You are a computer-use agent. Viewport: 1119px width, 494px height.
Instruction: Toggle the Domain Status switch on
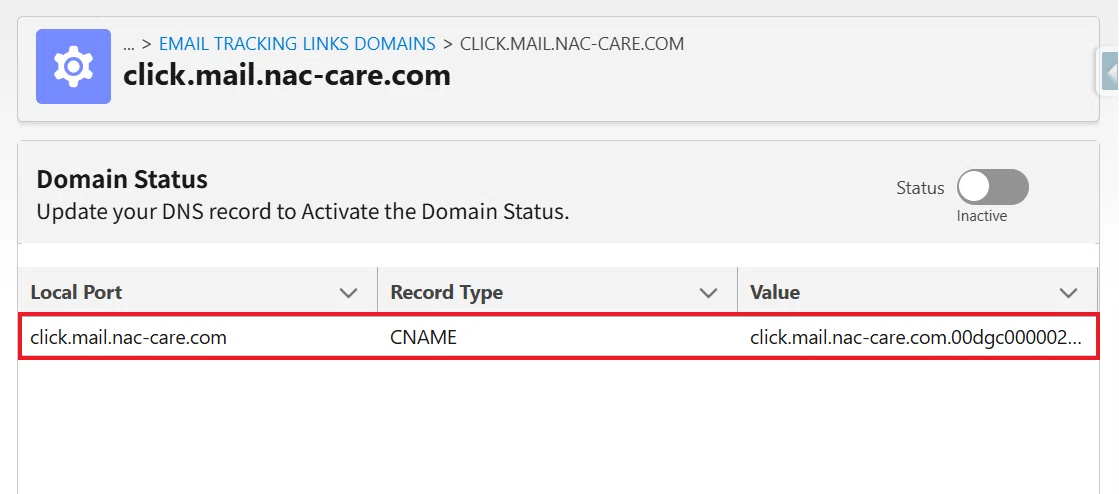[x=992, y=188]
